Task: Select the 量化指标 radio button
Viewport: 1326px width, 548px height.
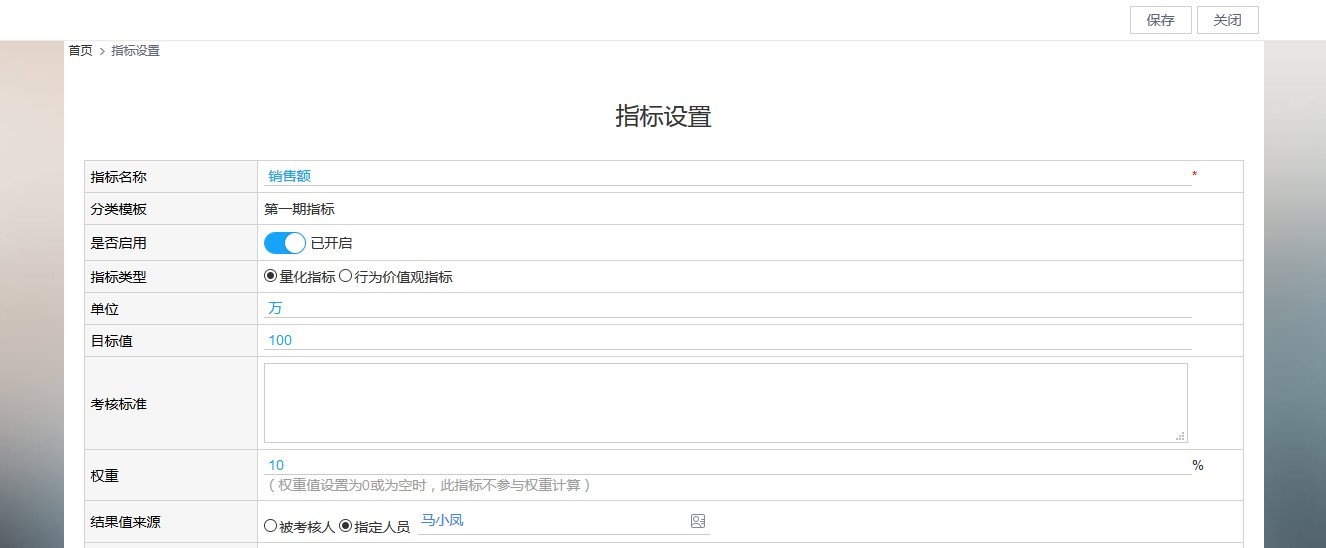Action: (x=270, y=277)
